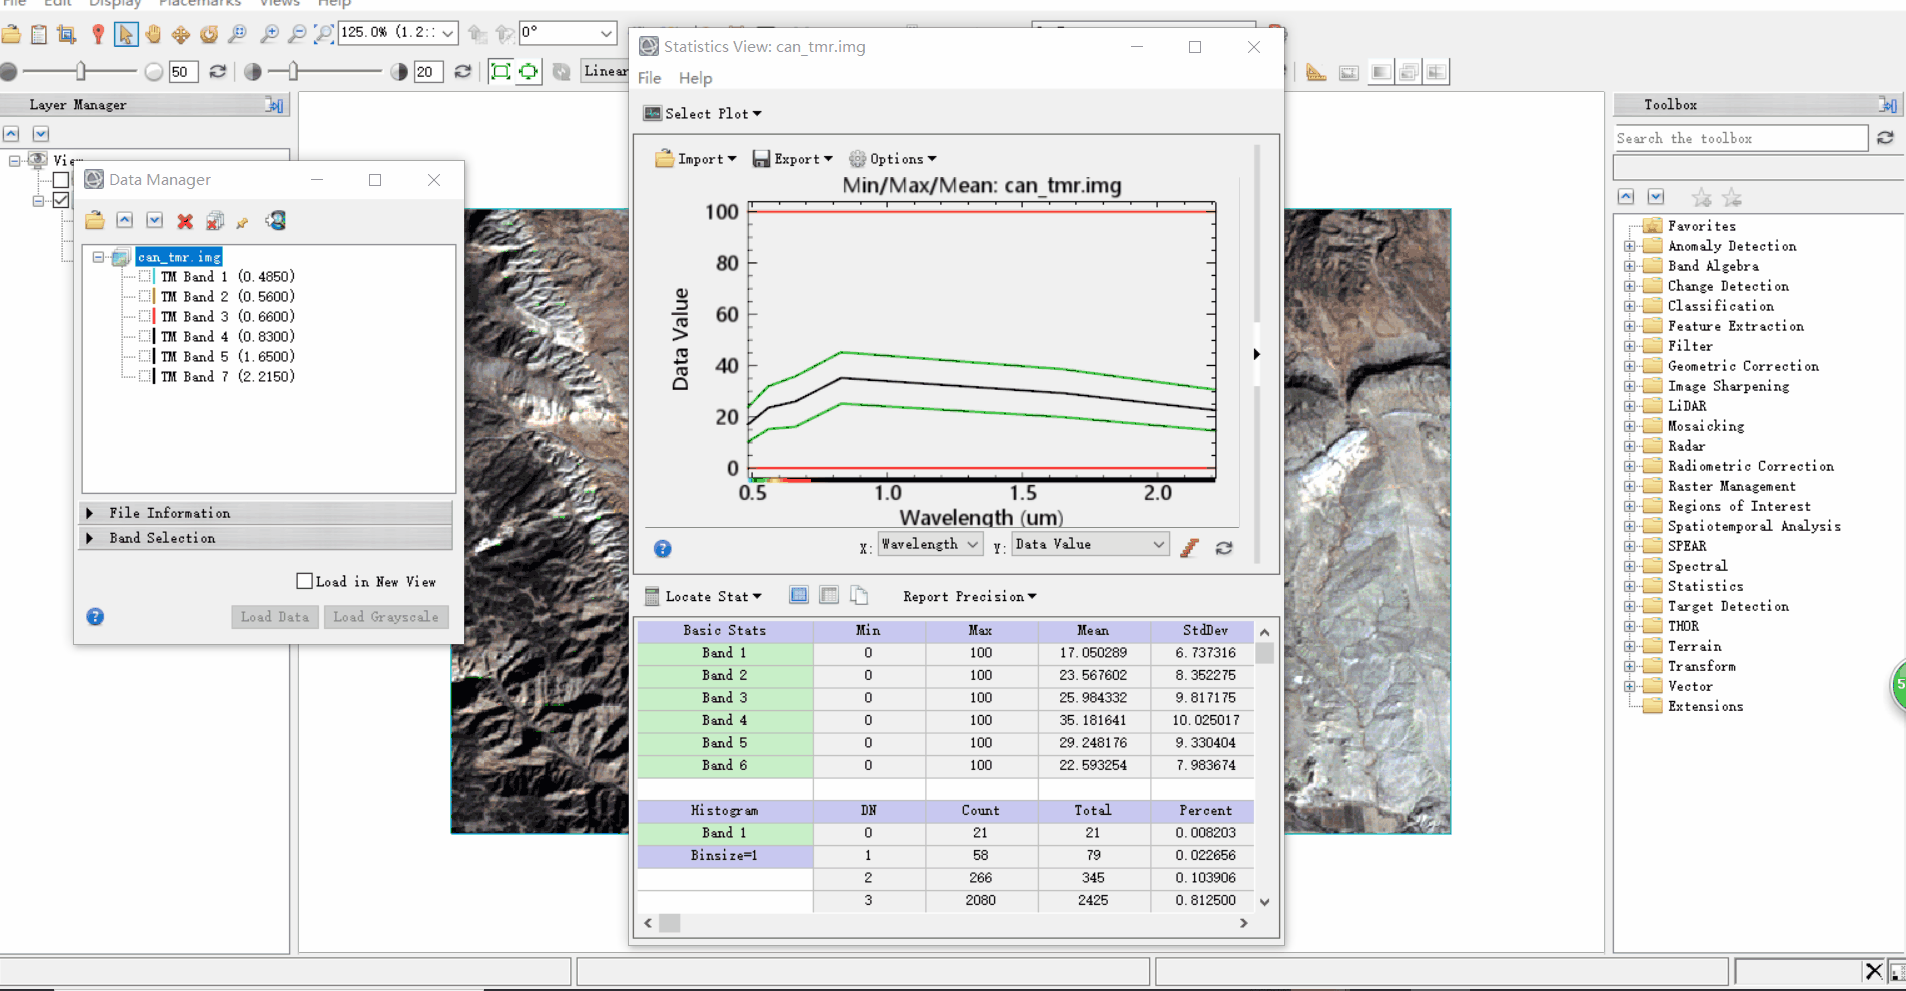This screenshot has width=1906, height=991.
Task: Adjust the brightness slider handle
Action: tap(81, 71)
